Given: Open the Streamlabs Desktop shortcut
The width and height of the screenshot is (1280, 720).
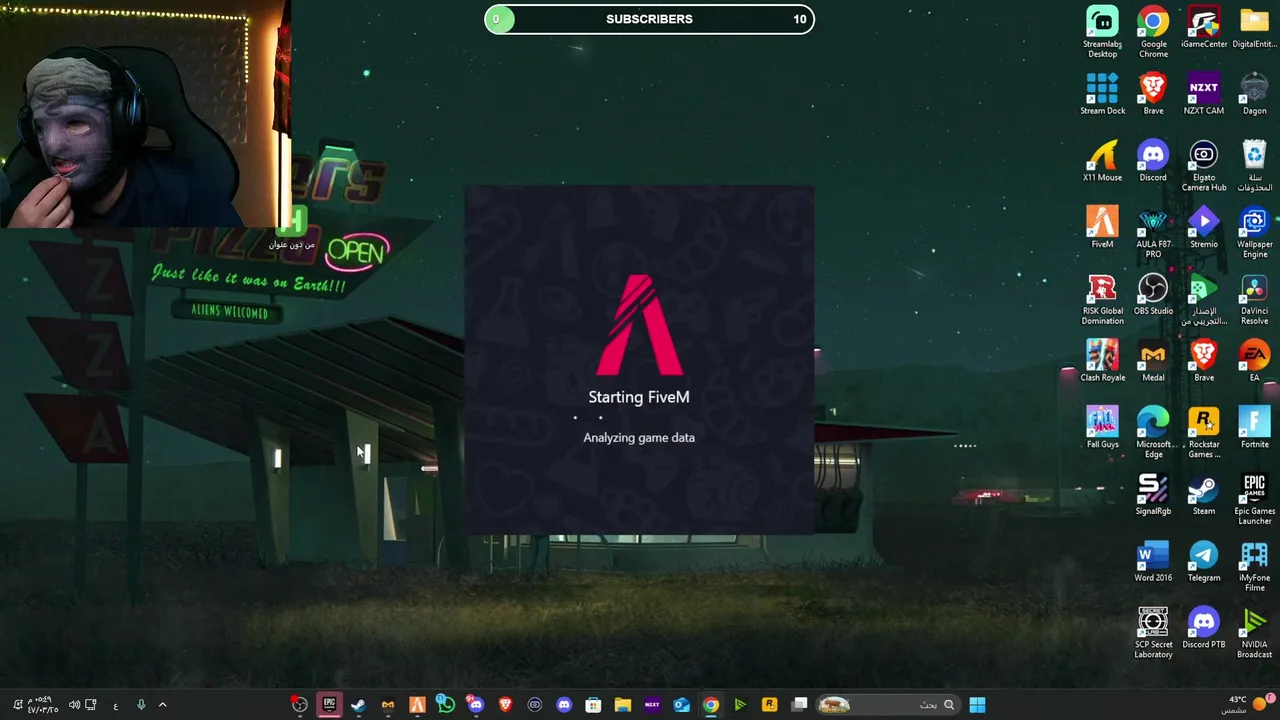Looking at the screenshot, I should 1102,31.
